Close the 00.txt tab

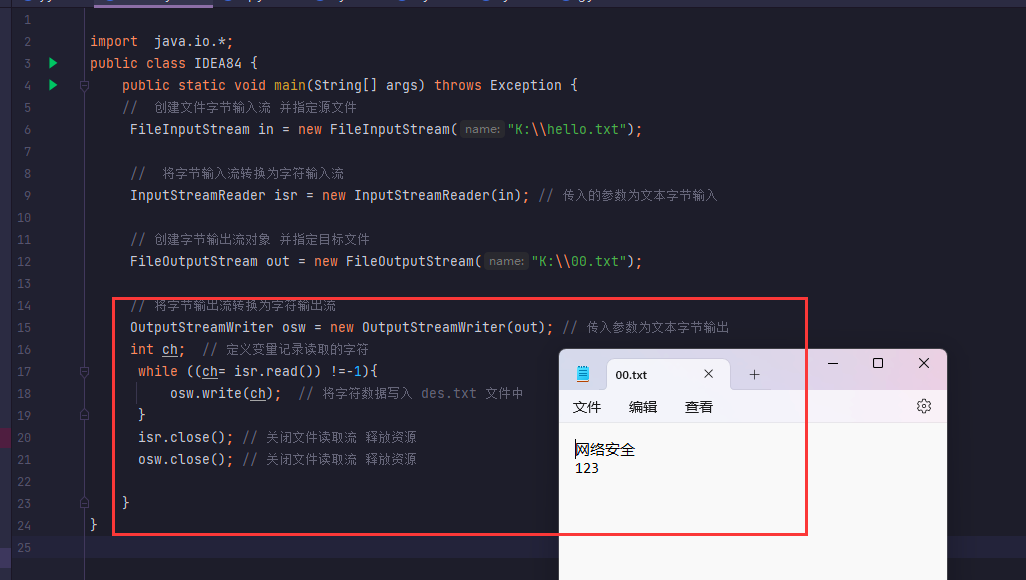[708, 374]
